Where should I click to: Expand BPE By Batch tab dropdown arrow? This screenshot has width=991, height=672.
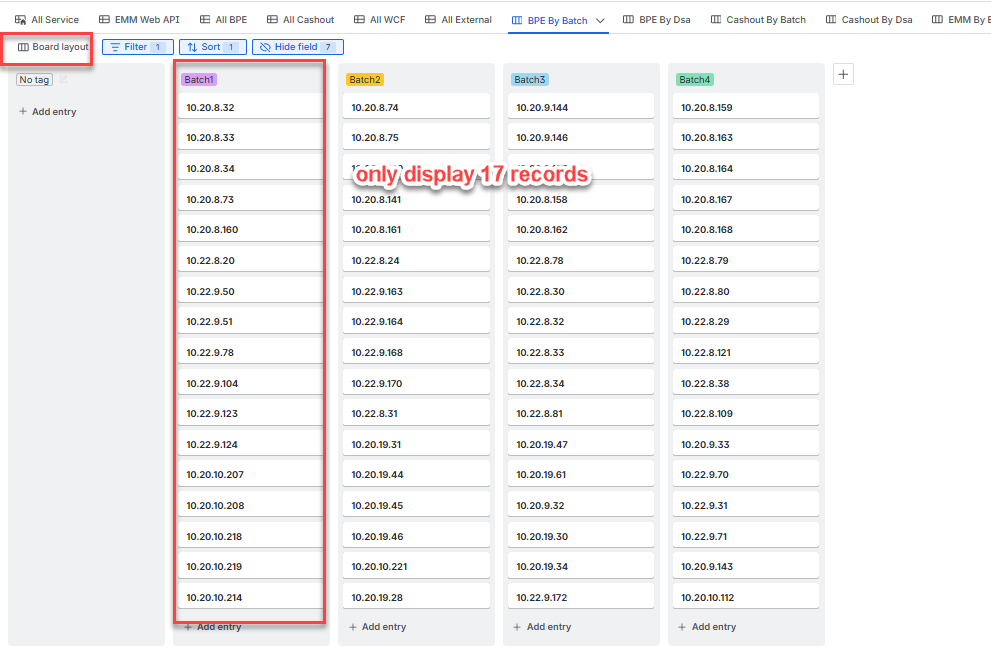point(600,21)
